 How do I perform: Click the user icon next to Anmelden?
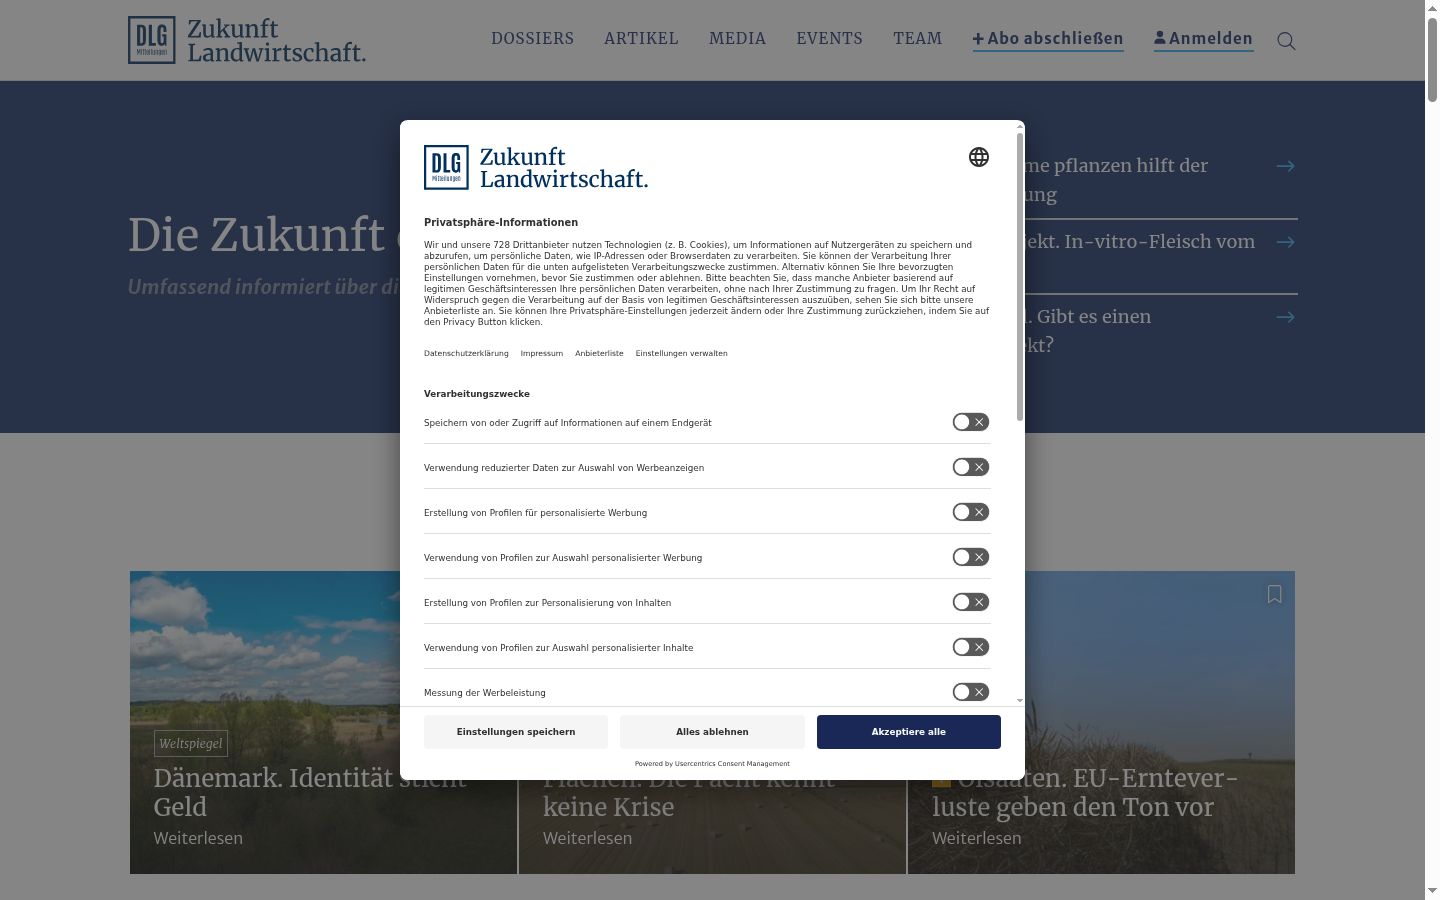[1160, 38]
